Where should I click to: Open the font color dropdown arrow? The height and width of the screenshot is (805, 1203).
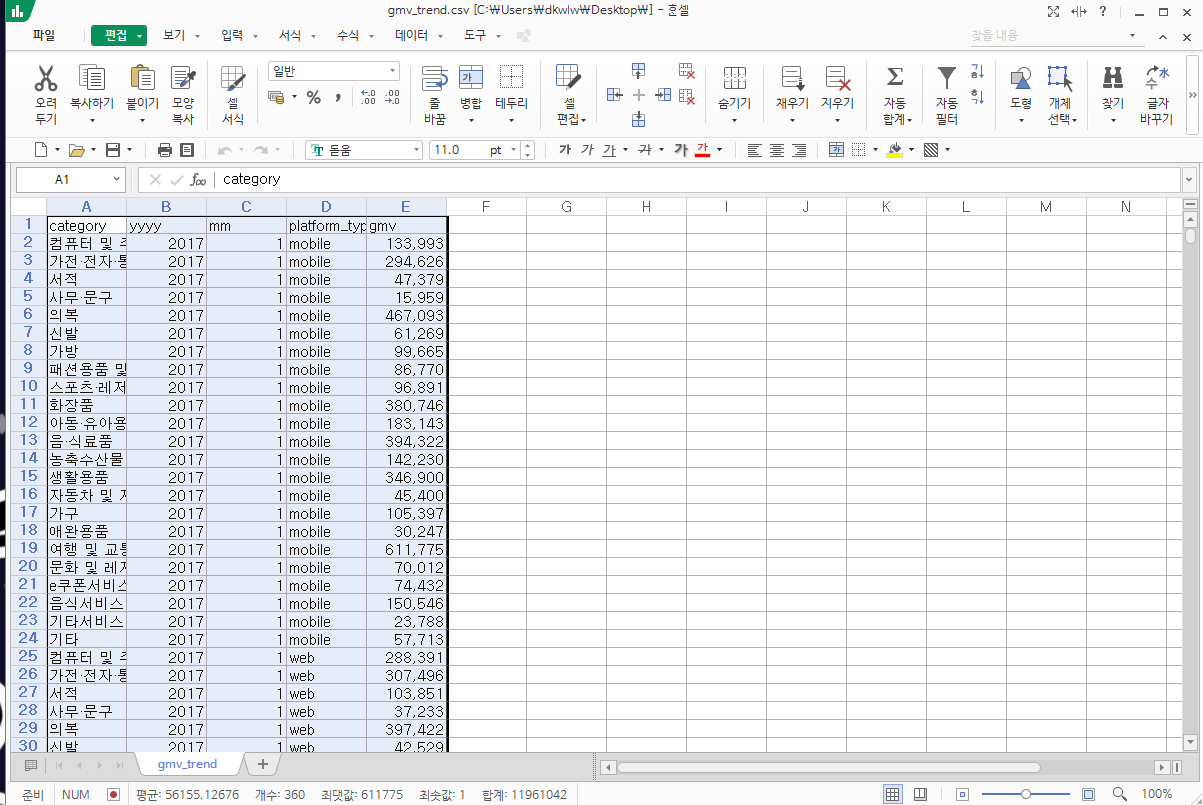point(719,150)
